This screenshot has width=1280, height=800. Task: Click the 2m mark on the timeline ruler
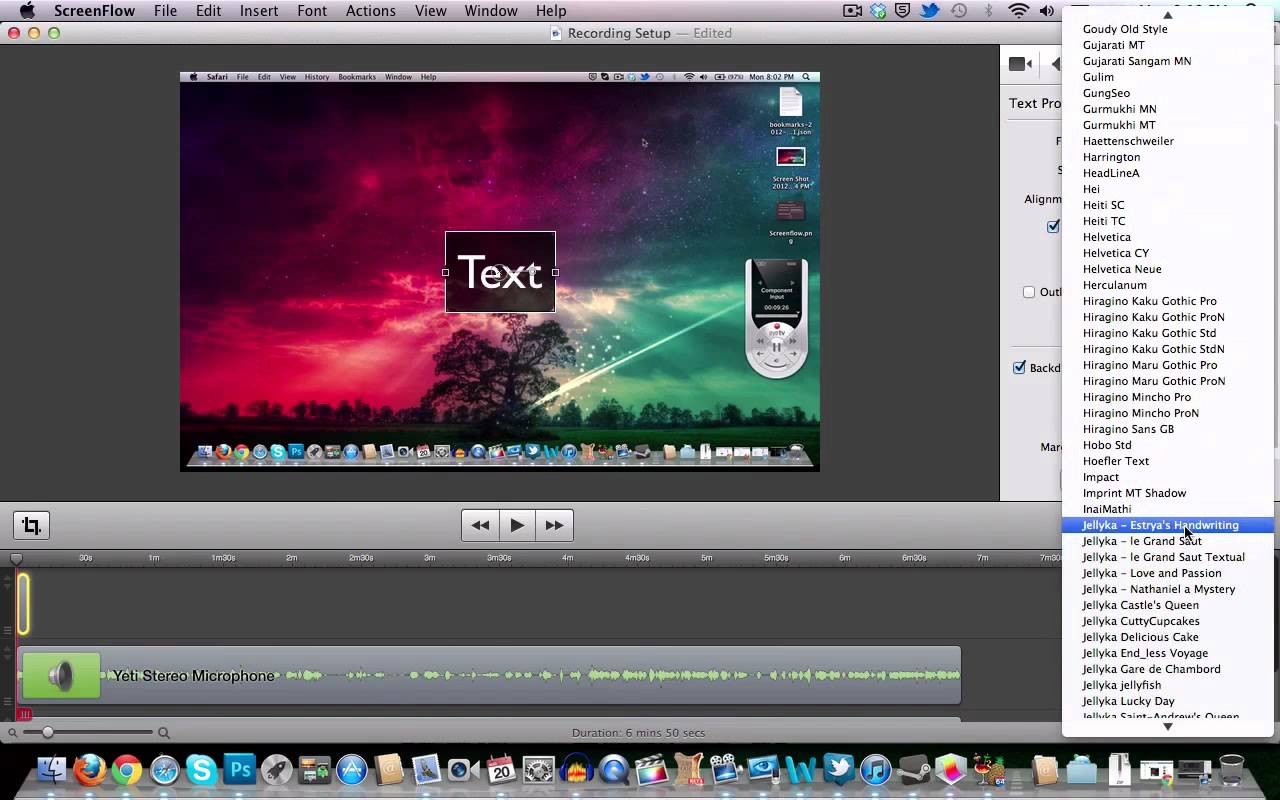click(291, 558)
